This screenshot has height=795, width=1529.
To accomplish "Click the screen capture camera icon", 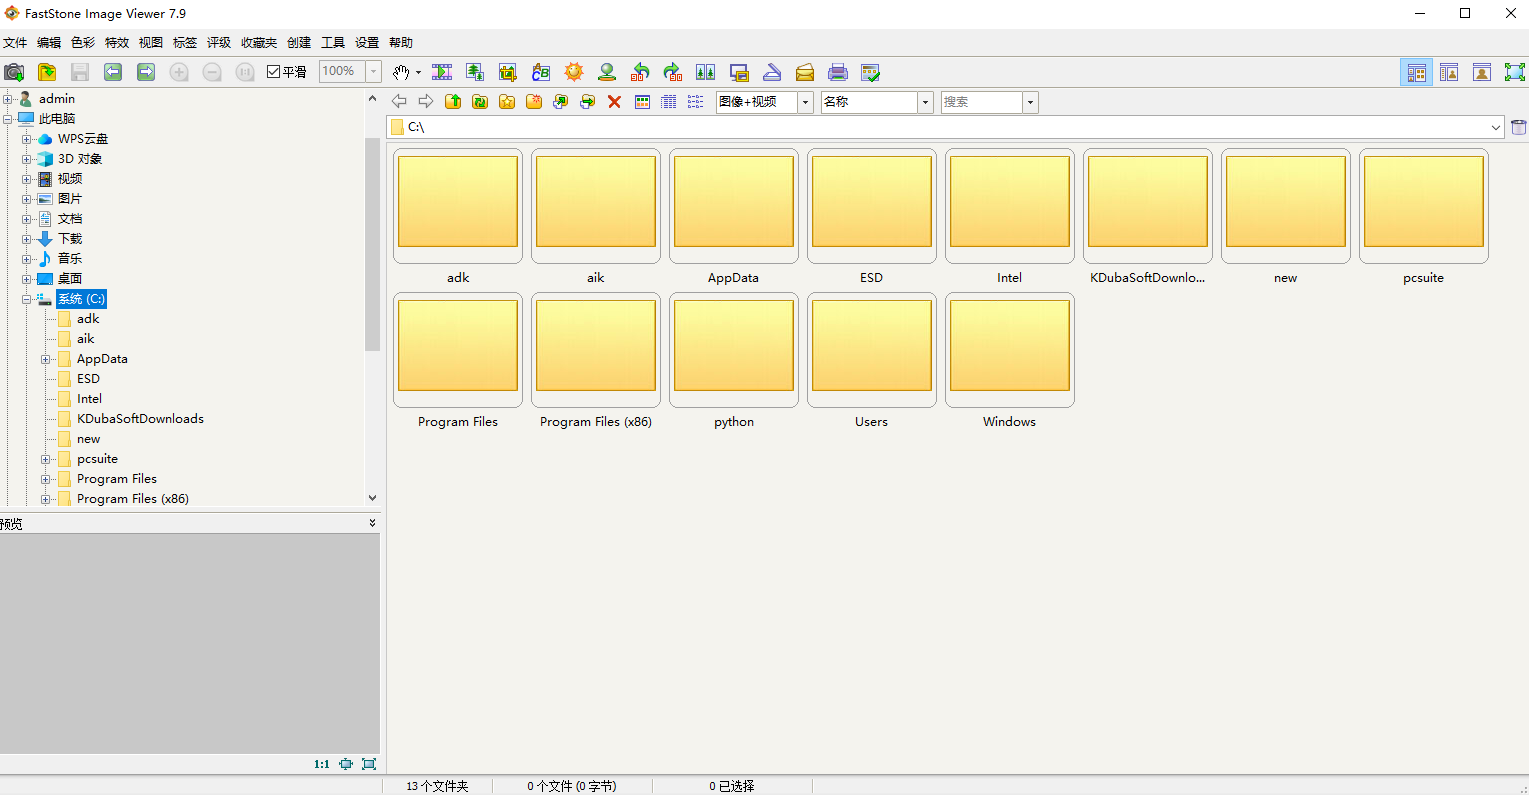I will coord(14,72).
